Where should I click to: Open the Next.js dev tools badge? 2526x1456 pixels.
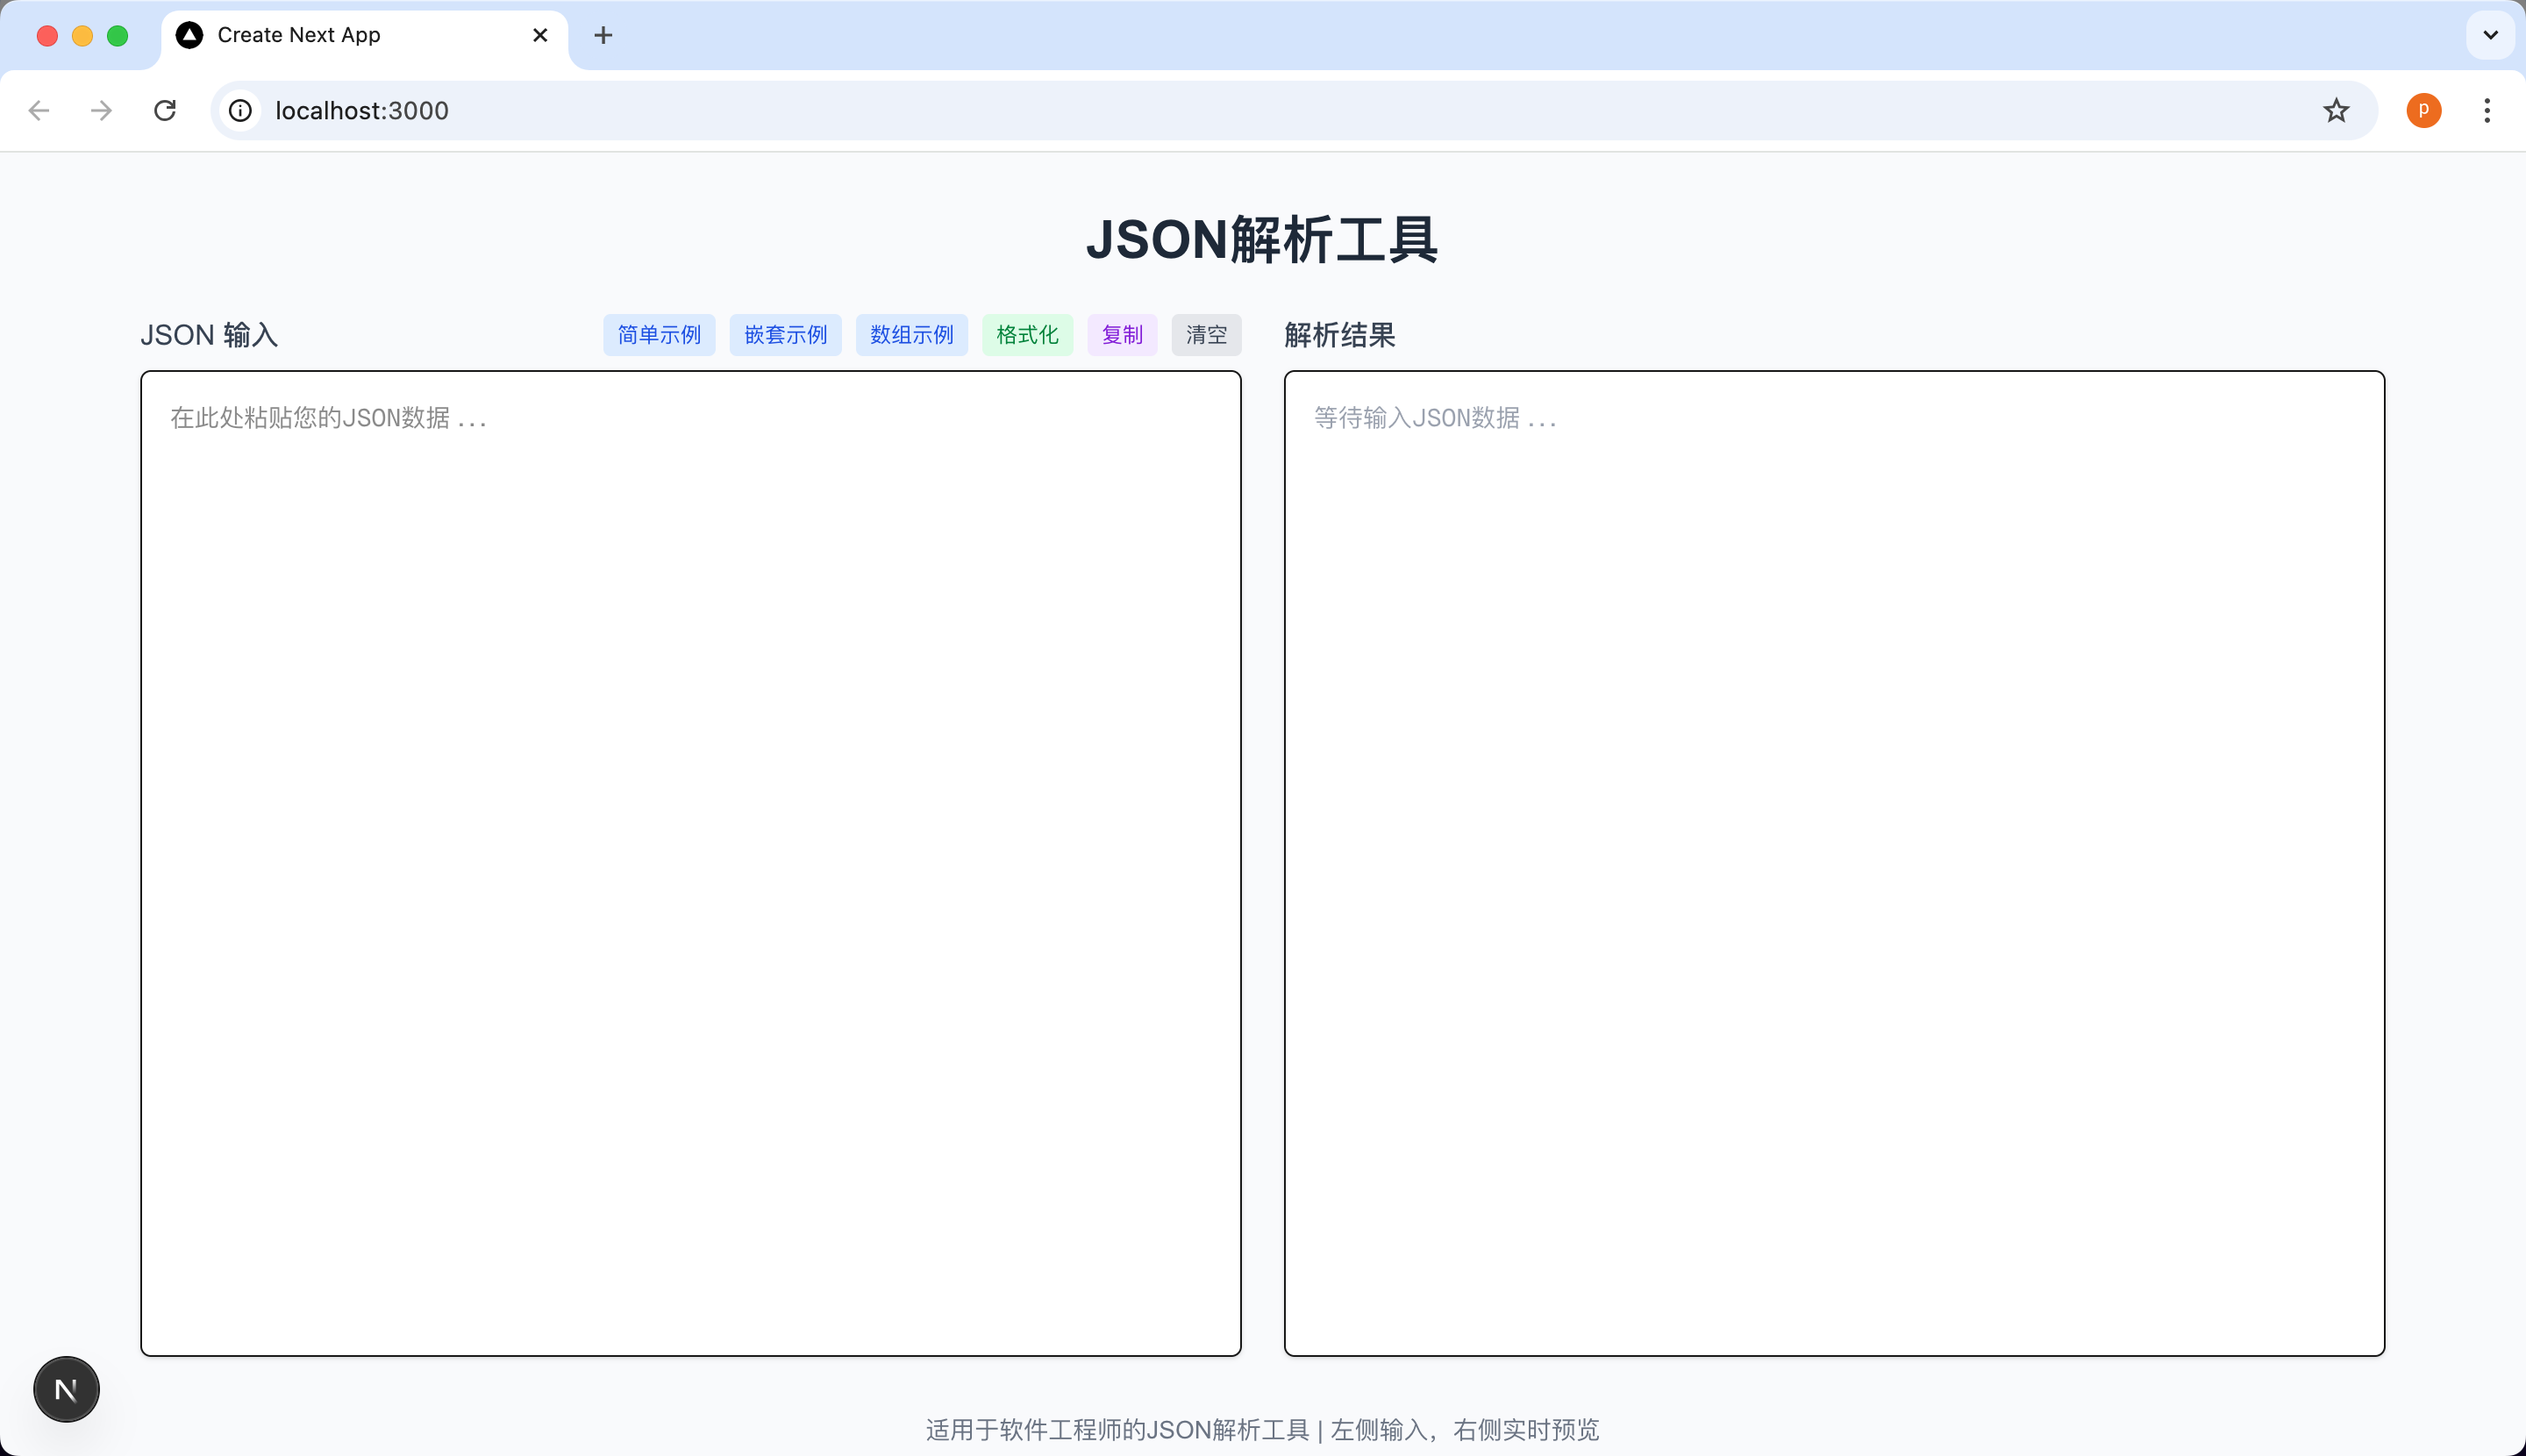tap(66, 1388)
